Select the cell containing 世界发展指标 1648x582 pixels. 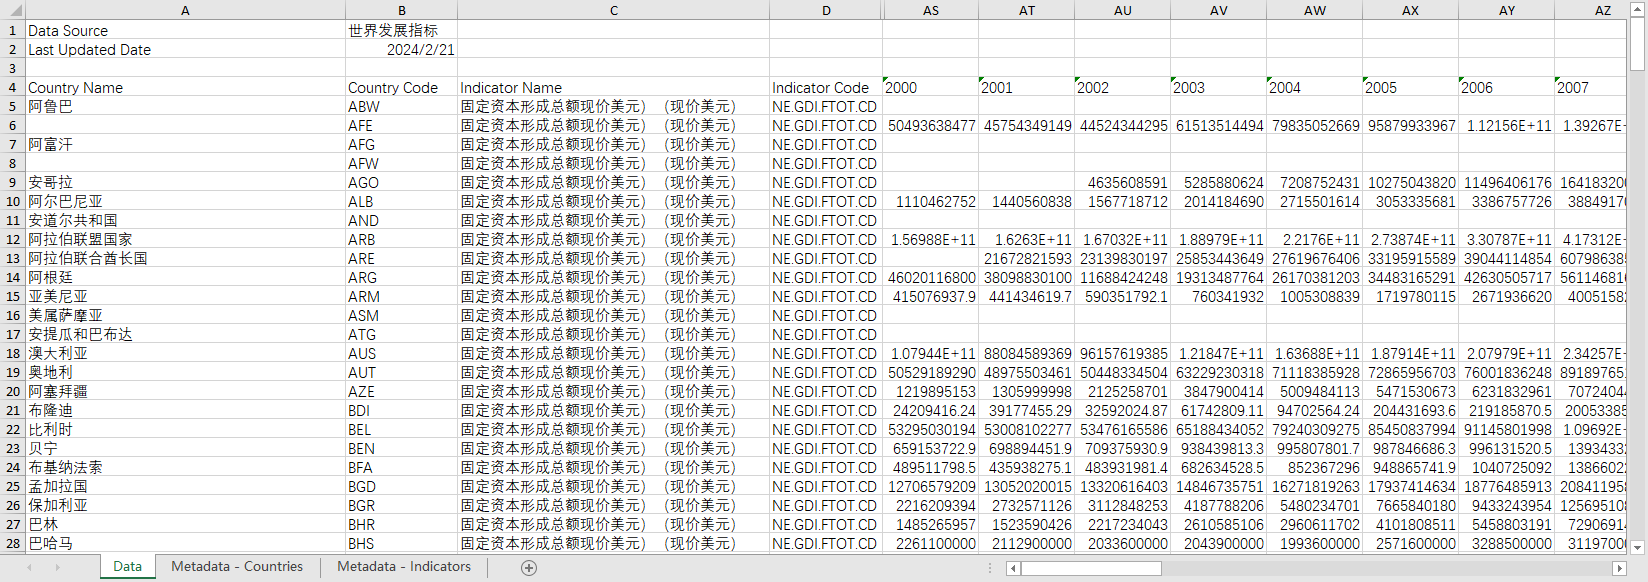pos(401,30)
